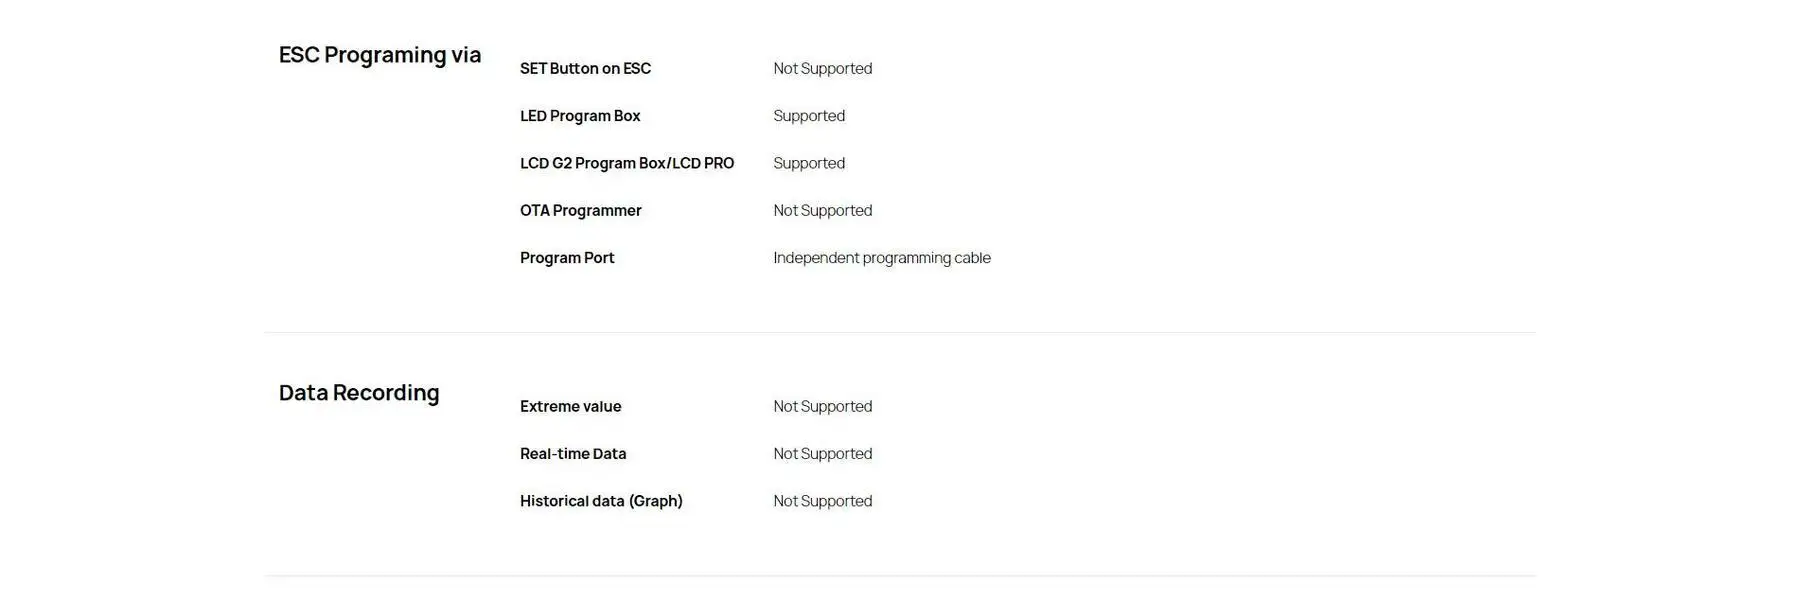The width and height of the screenshot is (1800, 601).
Task: Click 'Not Supported' beside SET Button on ESC
Action: [x=822, y=69]
